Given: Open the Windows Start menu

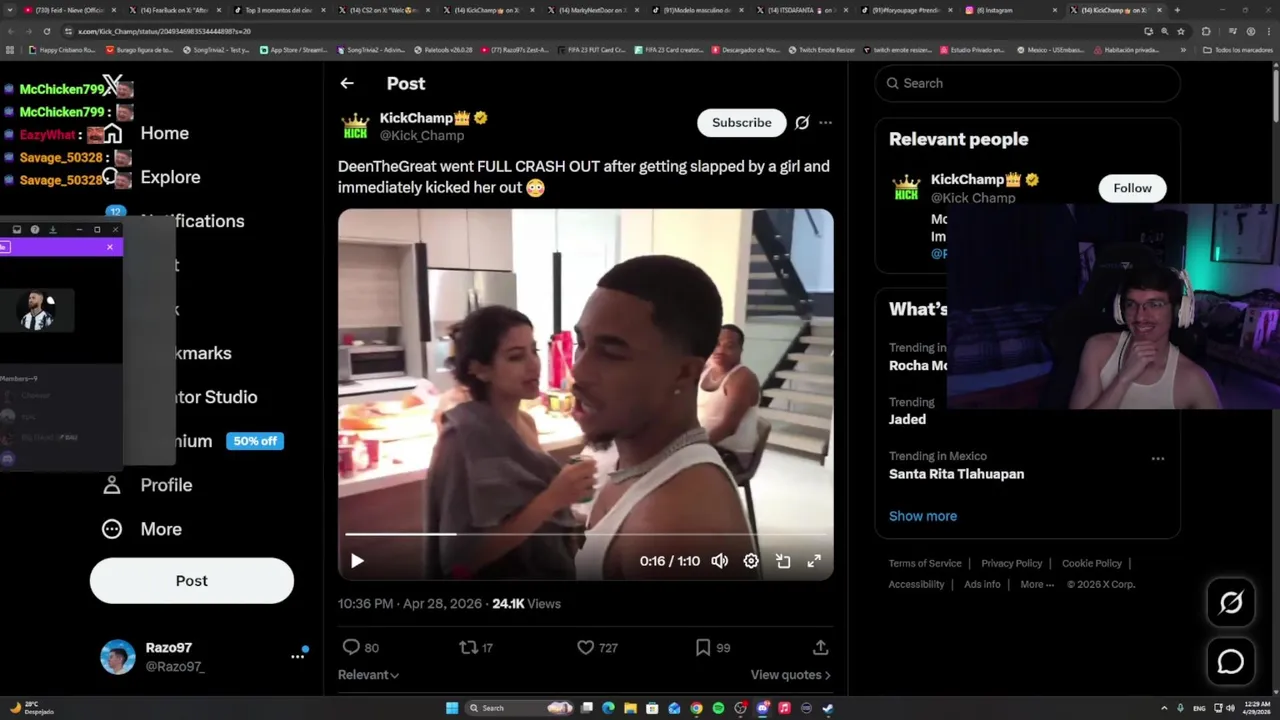Looking at the screenshot, I should click(452, 708).
